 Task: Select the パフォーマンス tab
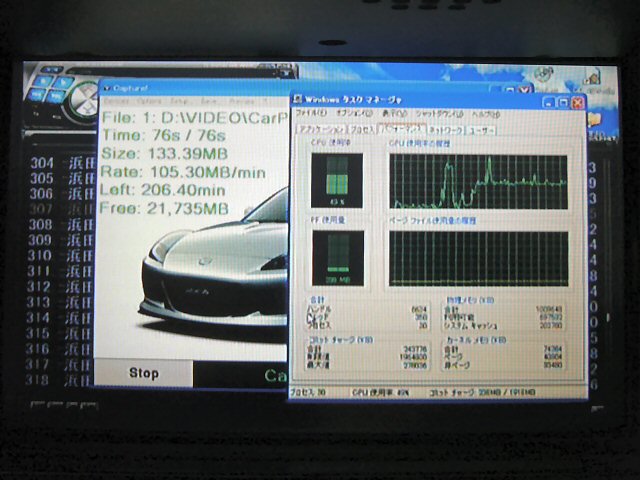coord(402,129)
